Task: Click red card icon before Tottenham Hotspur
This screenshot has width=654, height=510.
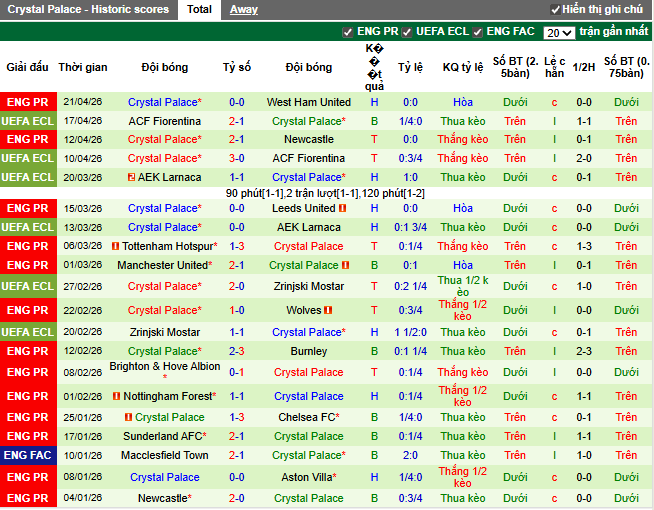Action: [116, 246]
